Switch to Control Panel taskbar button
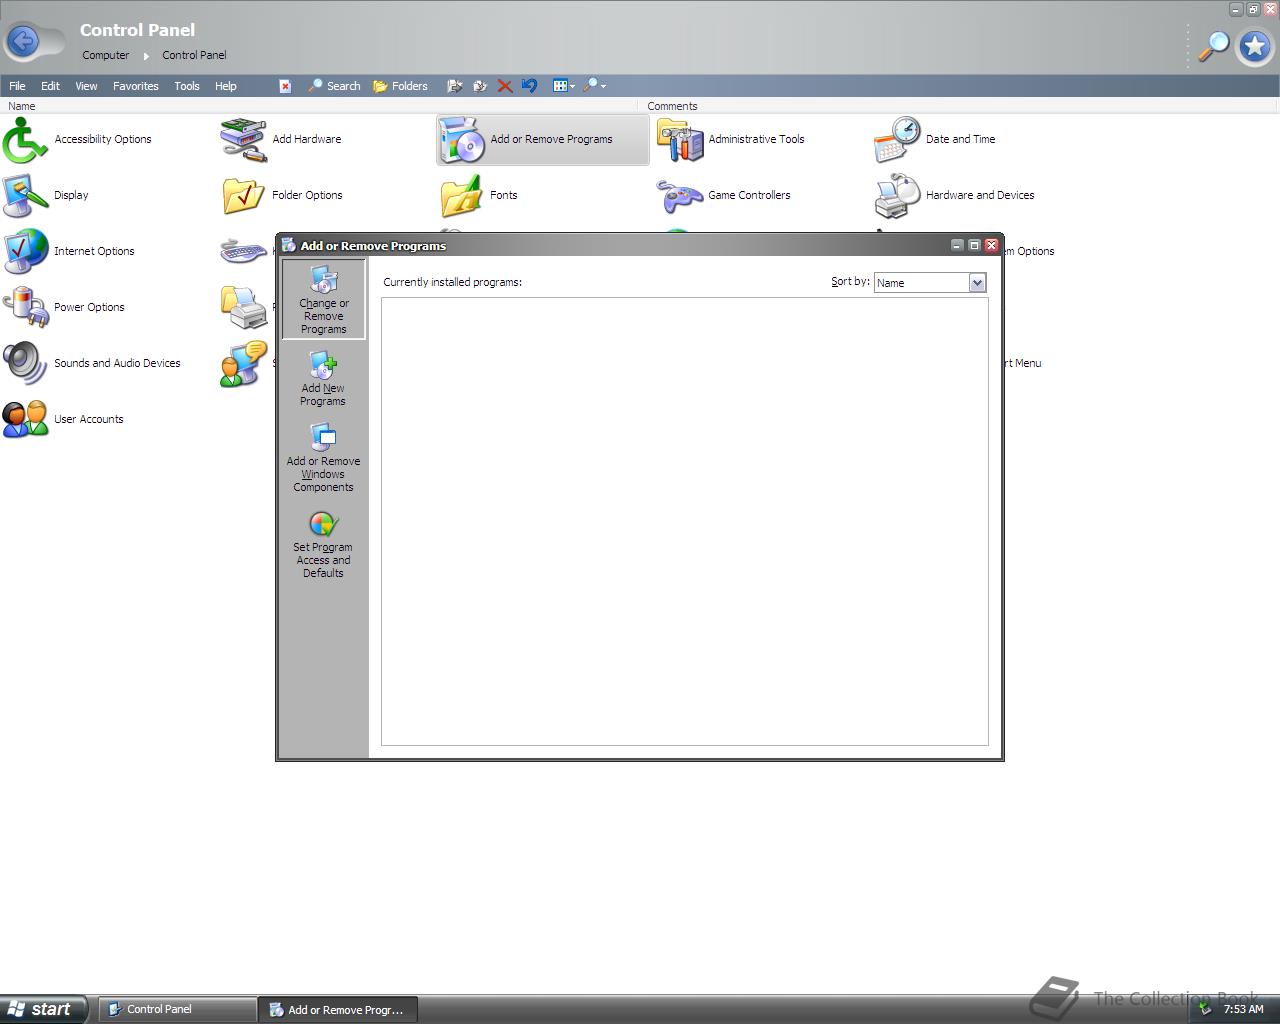The width and height of the screenshot is (1280, 1024). click(x=177, y=1009)
